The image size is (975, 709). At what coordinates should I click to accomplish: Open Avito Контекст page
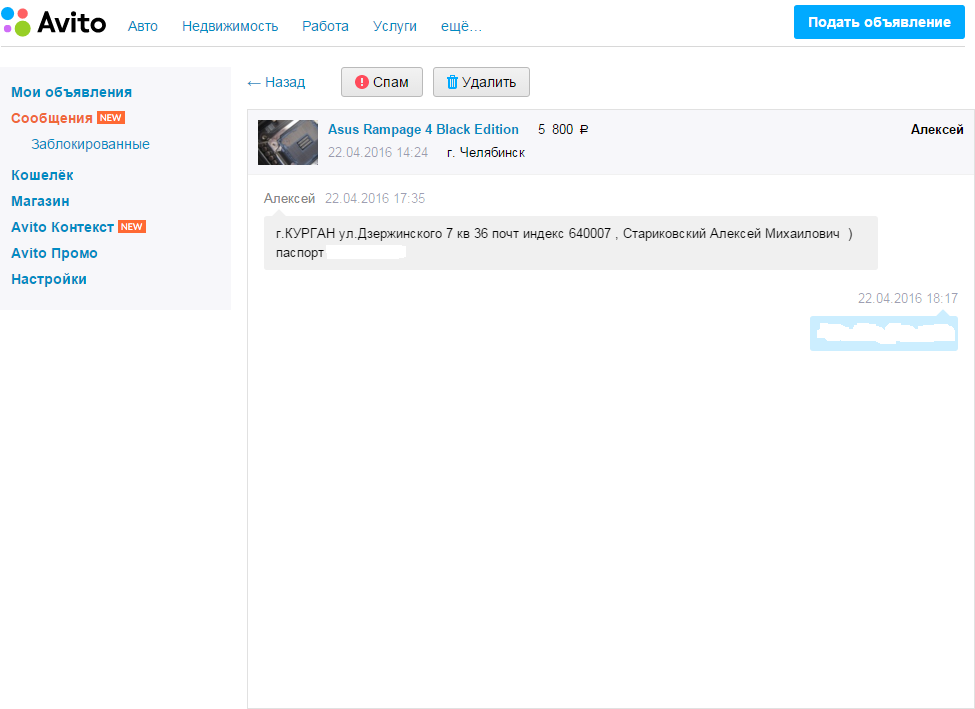62,228
